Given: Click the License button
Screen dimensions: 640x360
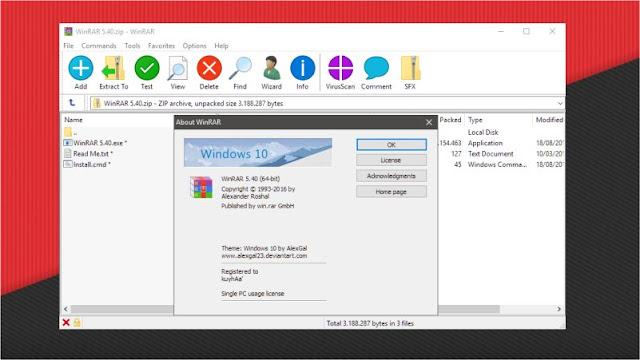Looking at the screenshot, I should 391,160.
